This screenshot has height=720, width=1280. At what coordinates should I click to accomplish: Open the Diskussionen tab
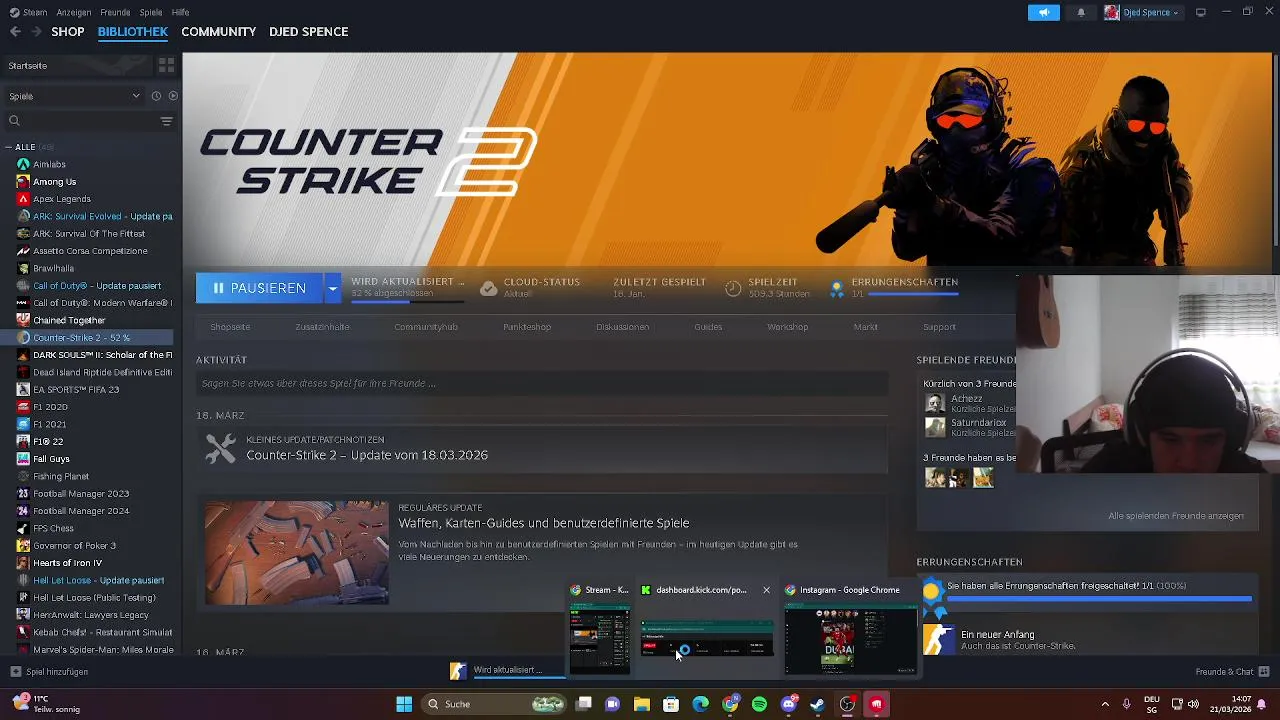(622, 327)
